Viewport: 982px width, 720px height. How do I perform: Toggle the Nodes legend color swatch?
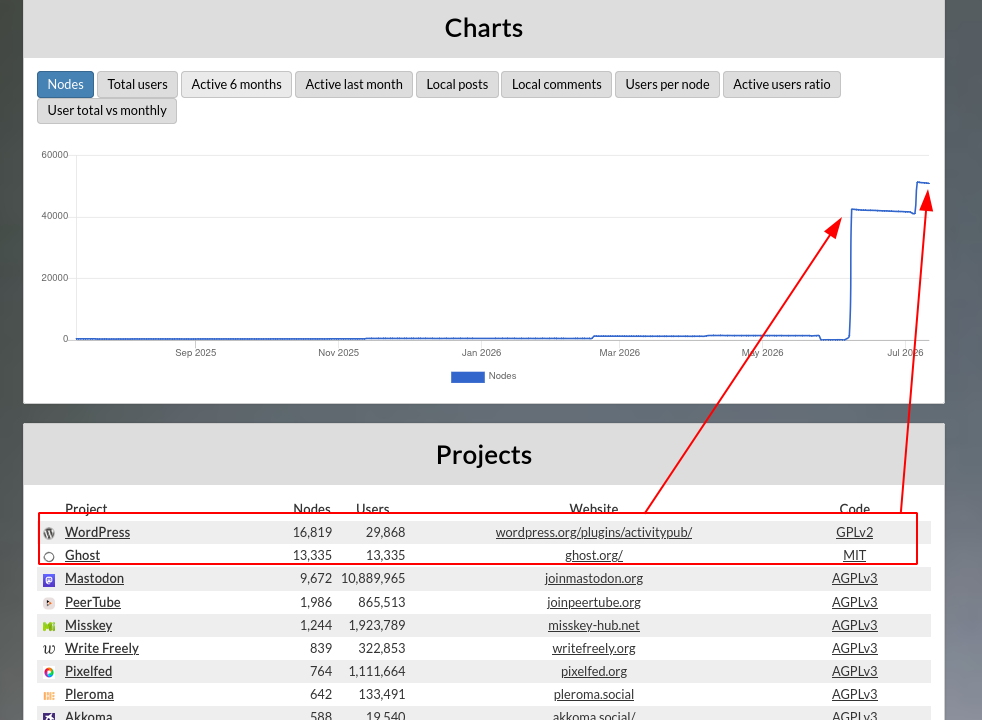pos(468,377)
